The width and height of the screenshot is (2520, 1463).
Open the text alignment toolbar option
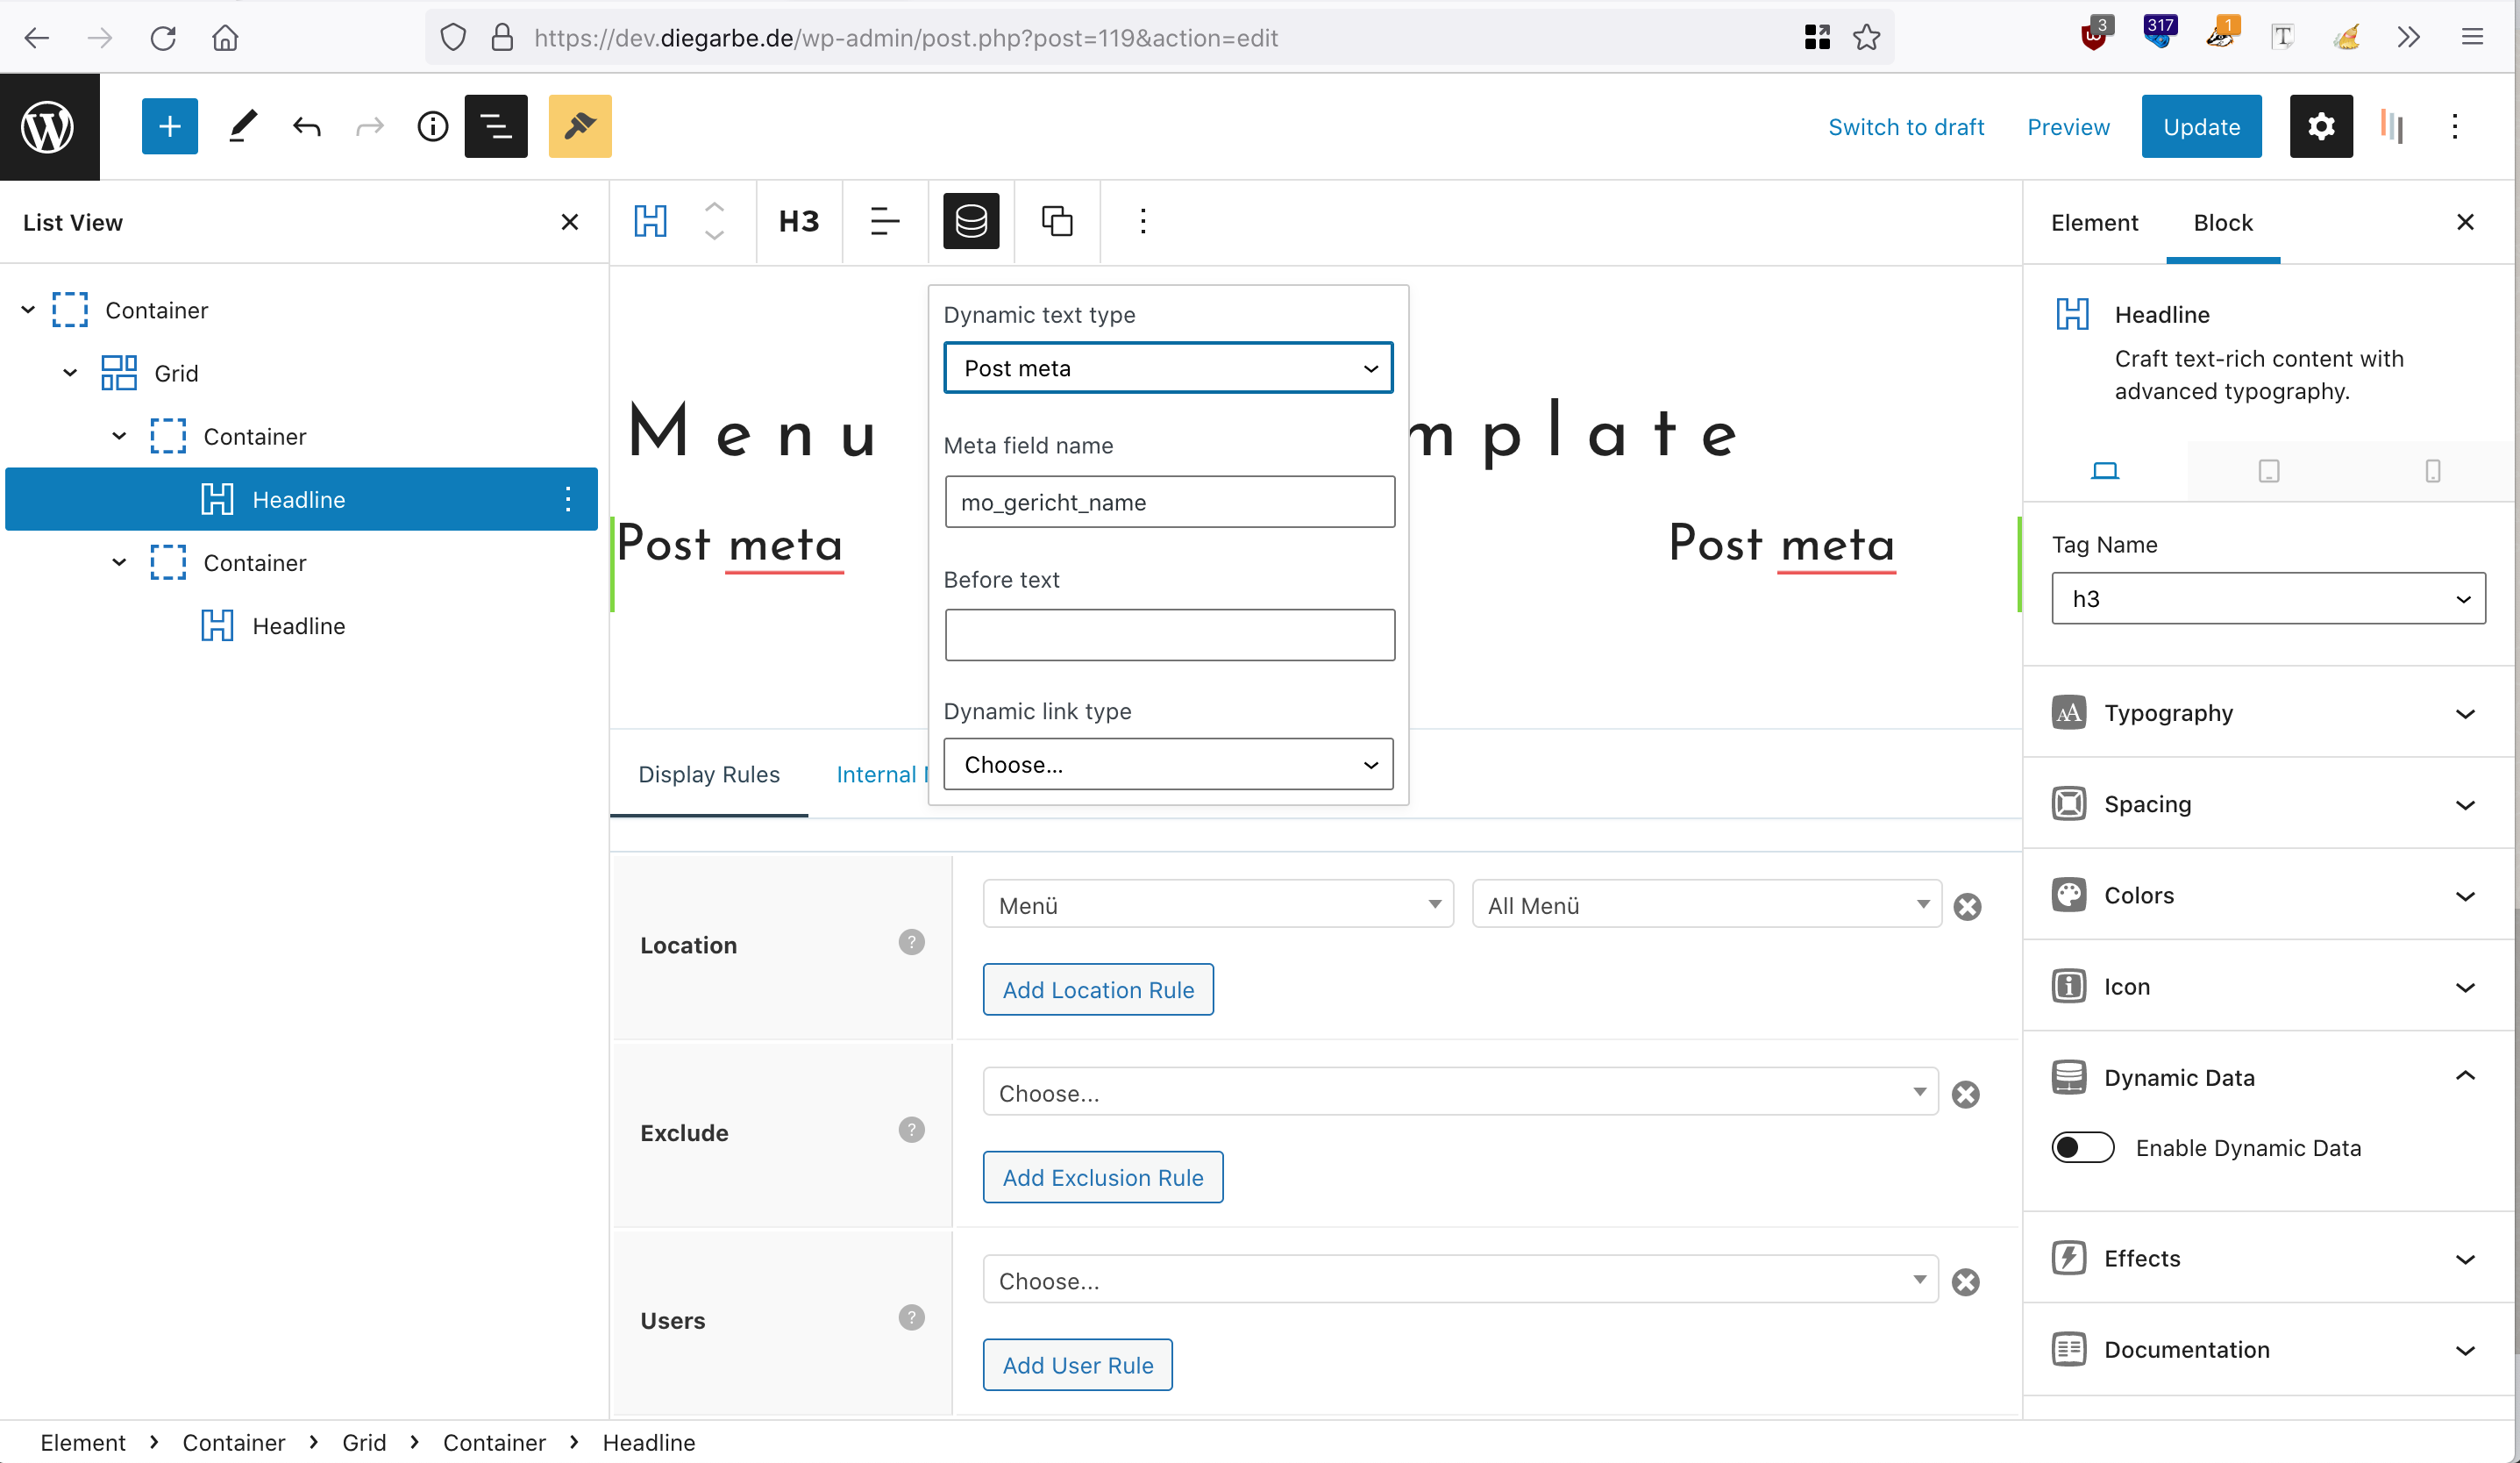coord(885,221)
